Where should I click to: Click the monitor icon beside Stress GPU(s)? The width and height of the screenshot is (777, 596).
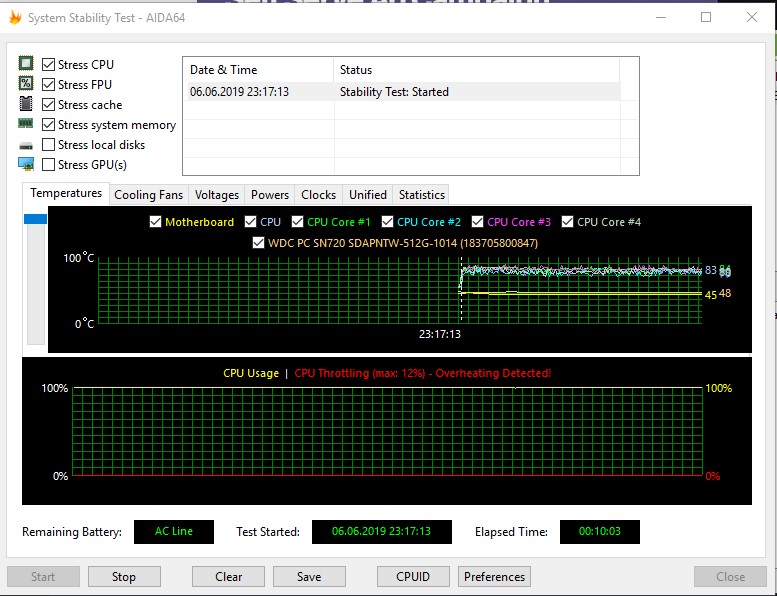coord(26,164)
